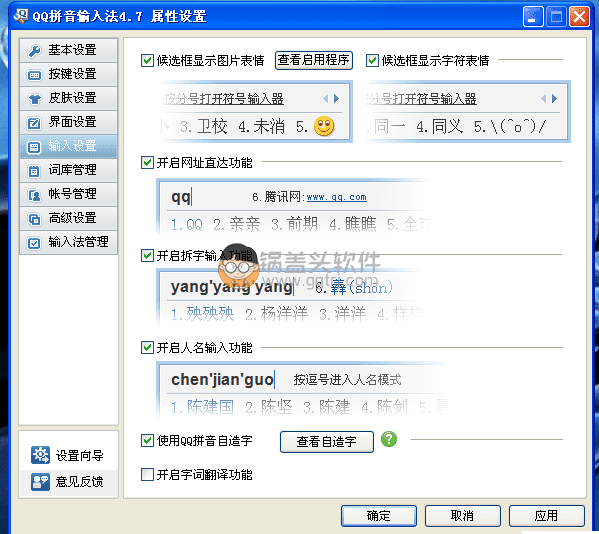Disable 开启网址直达功能 checkbox
This screenshot has height=534, width=599.
(147, 162)
